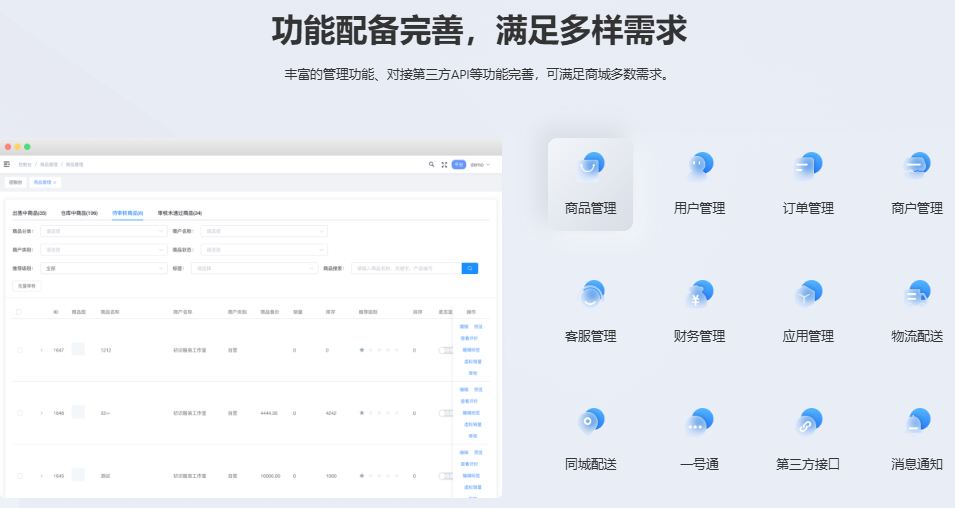Tick the checkbox for product row 1647

[x=19, y=350]
